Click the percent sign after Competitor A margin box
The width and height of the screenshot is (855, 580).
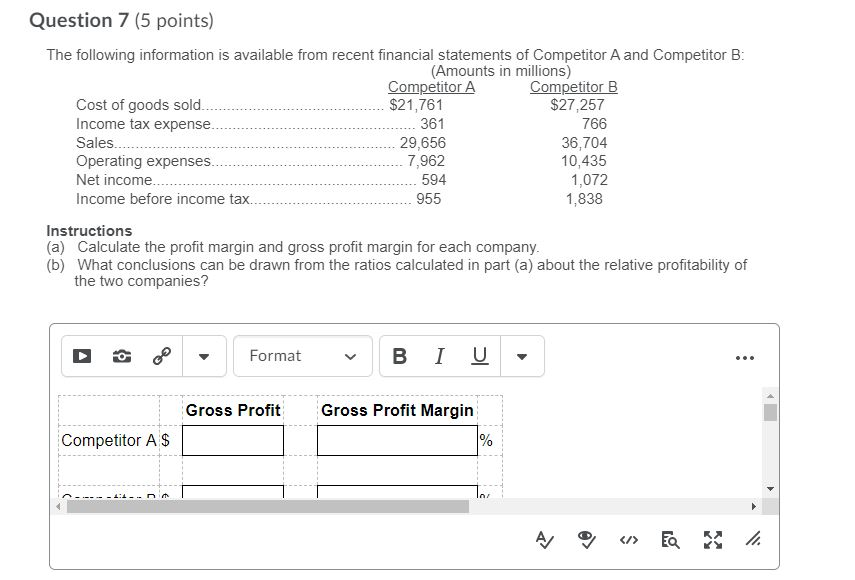click(486, 440)
